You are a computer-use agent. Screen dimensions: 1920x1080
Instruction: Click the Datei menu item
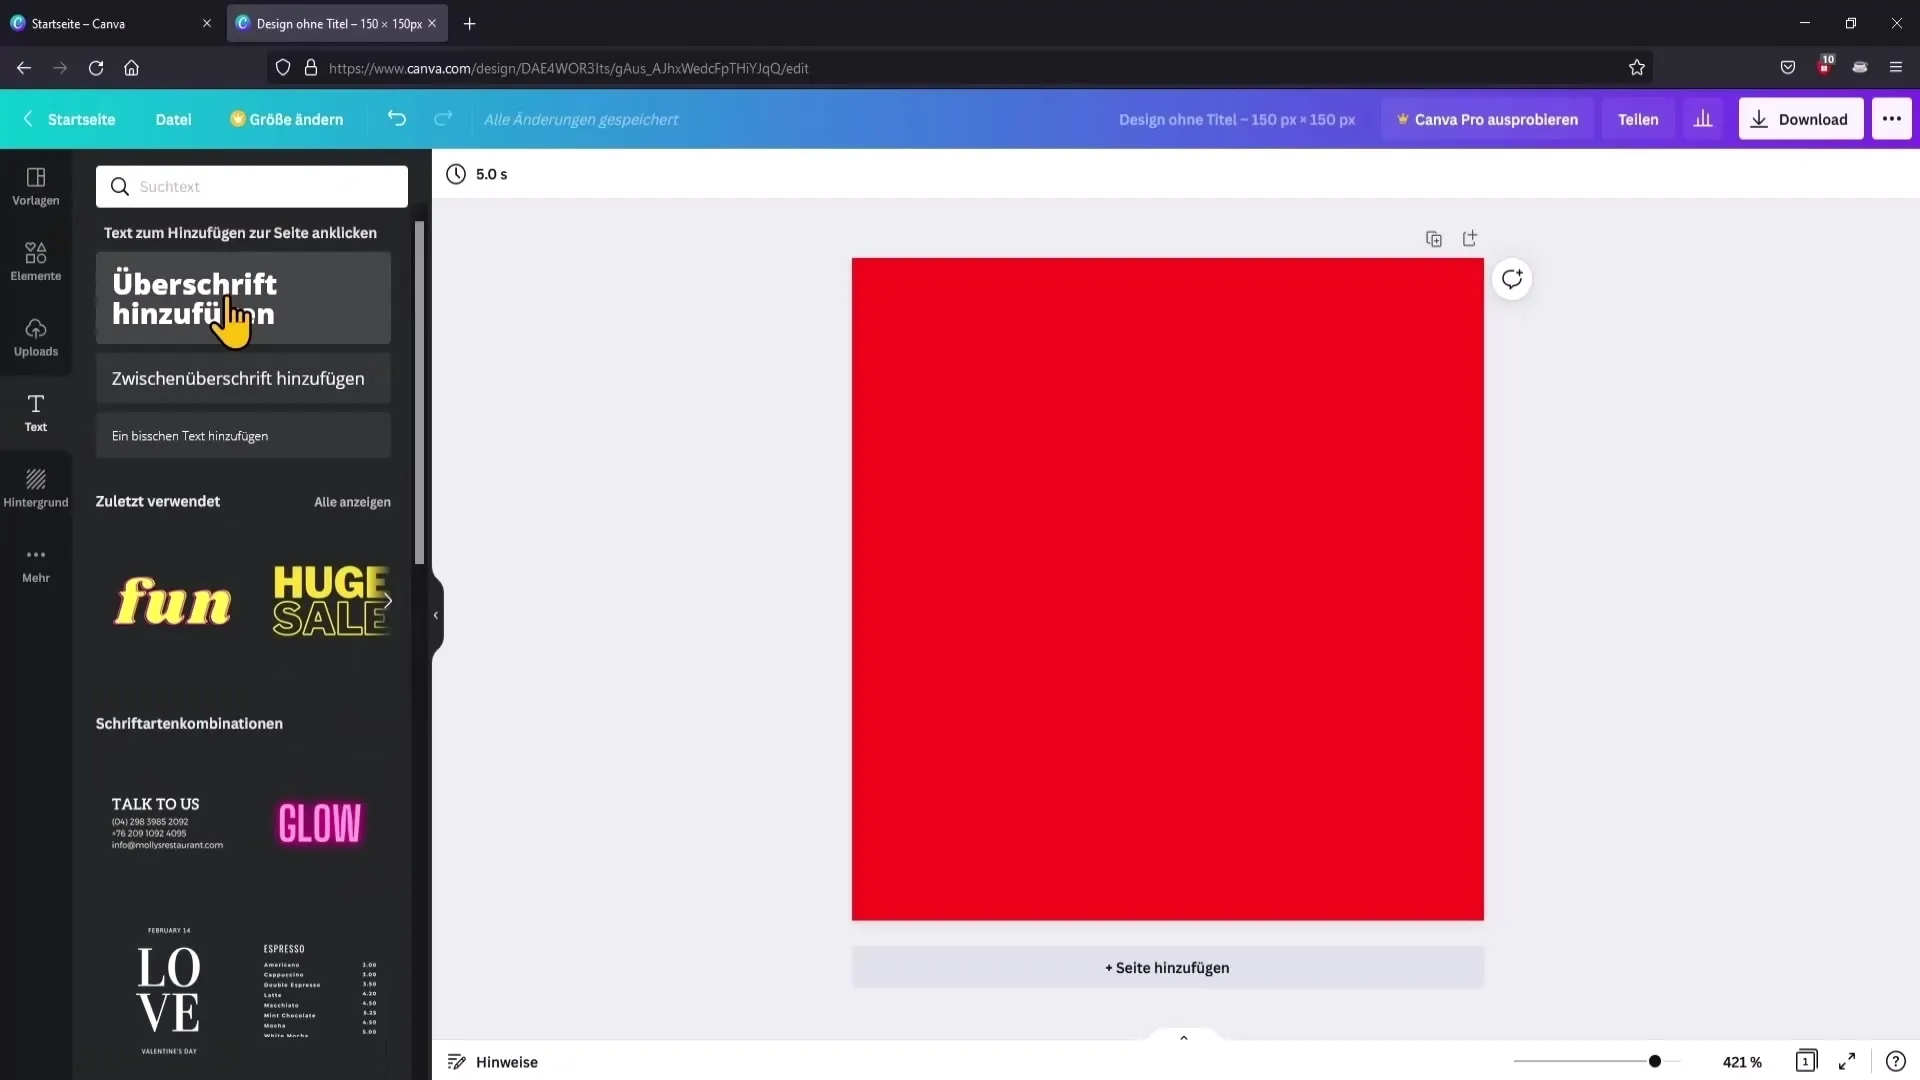pyautogui.click(x=173, y=119)
